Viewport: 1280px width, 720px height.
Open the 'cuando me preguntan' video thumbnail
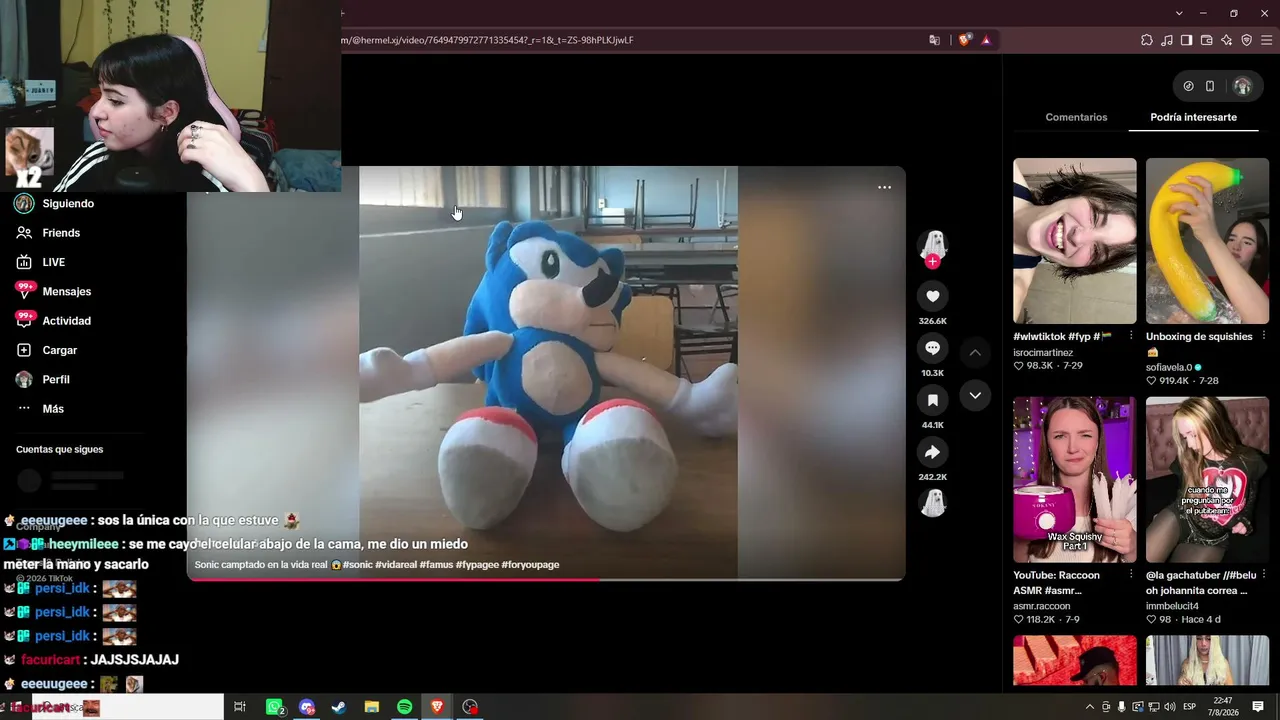(1207, 480)
